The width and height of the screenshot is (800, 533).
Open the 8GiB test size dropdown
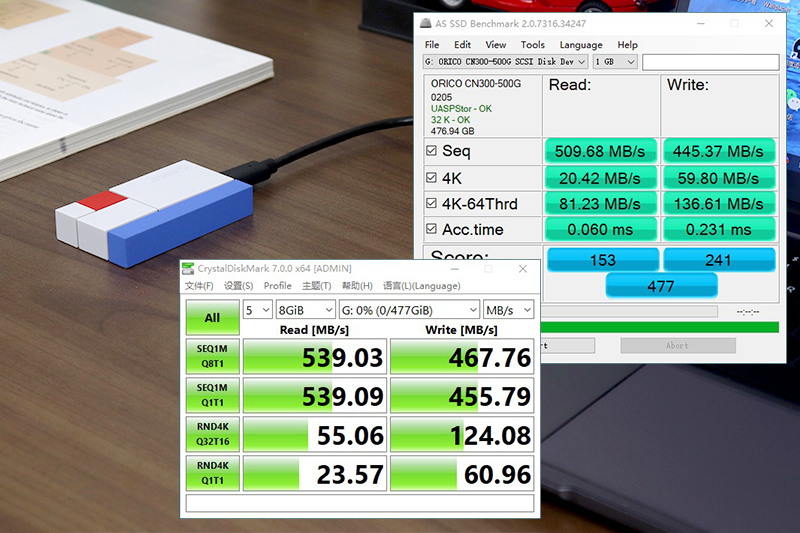pyautogui.click(x=305, y=310)
